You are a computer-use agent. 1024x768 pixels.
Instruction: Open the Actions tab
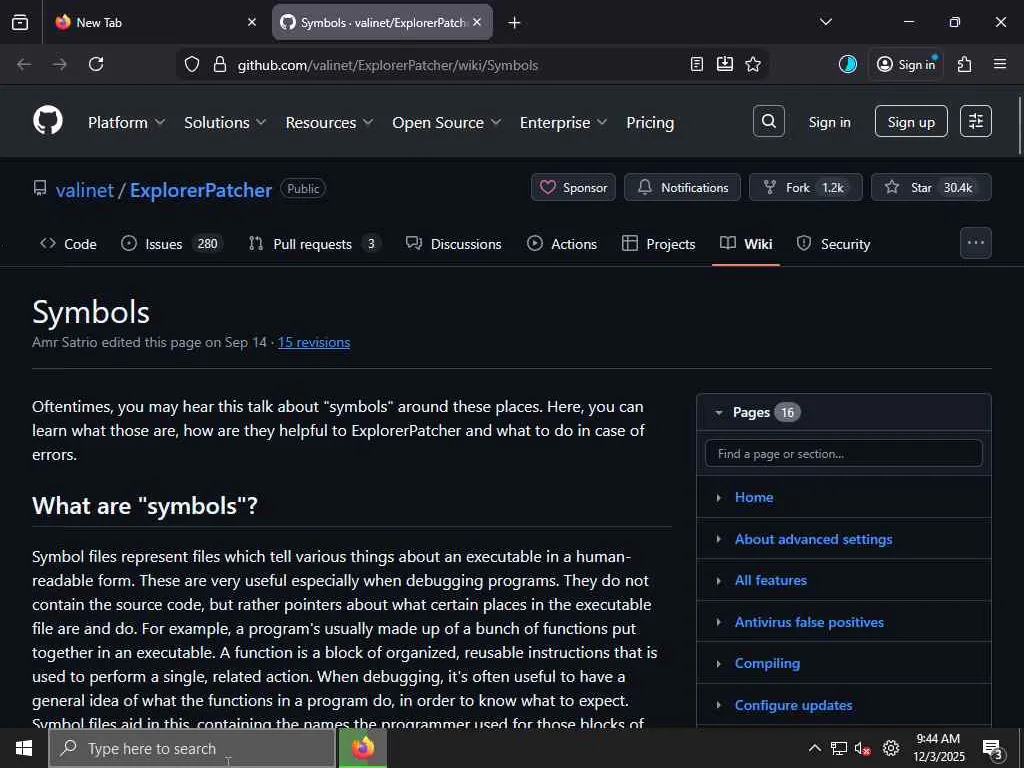(562, 244)
